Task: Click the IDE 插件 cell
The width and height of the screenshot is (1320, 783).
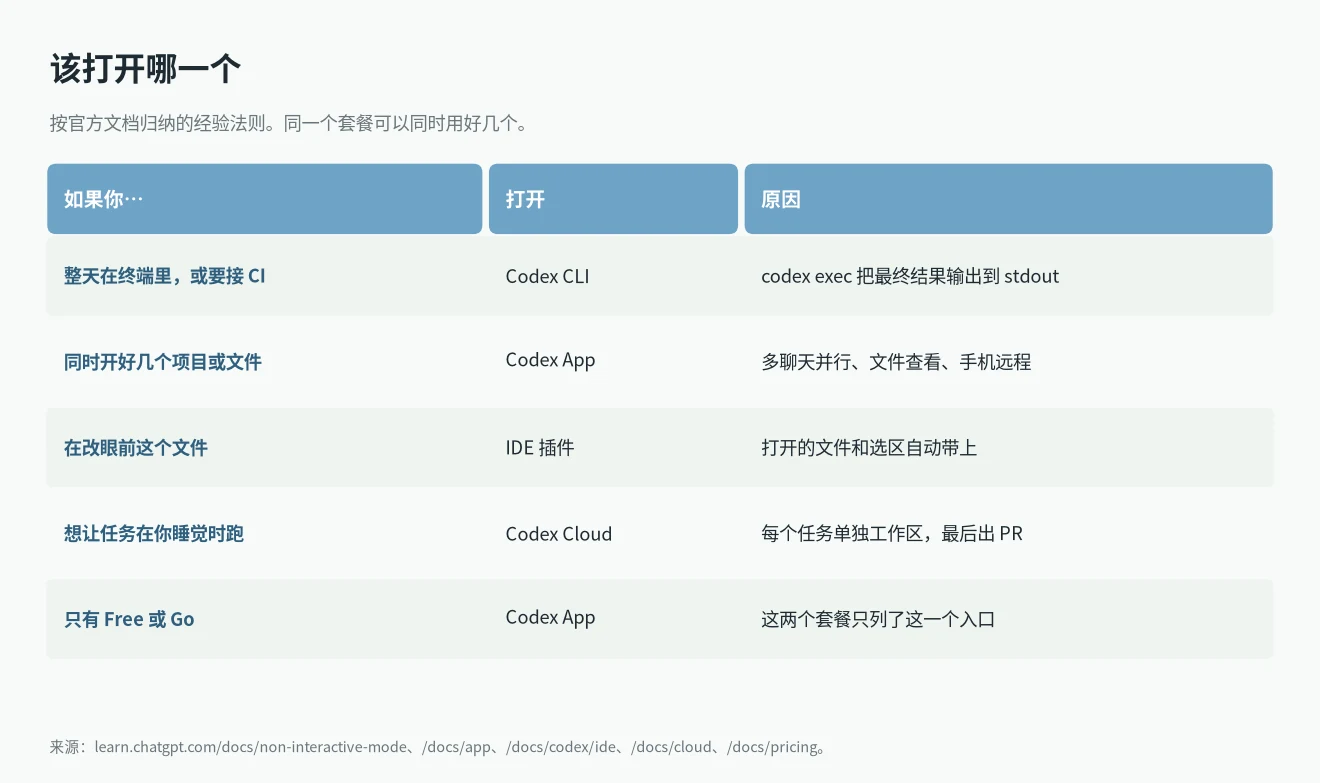Action: coord(540,448)
